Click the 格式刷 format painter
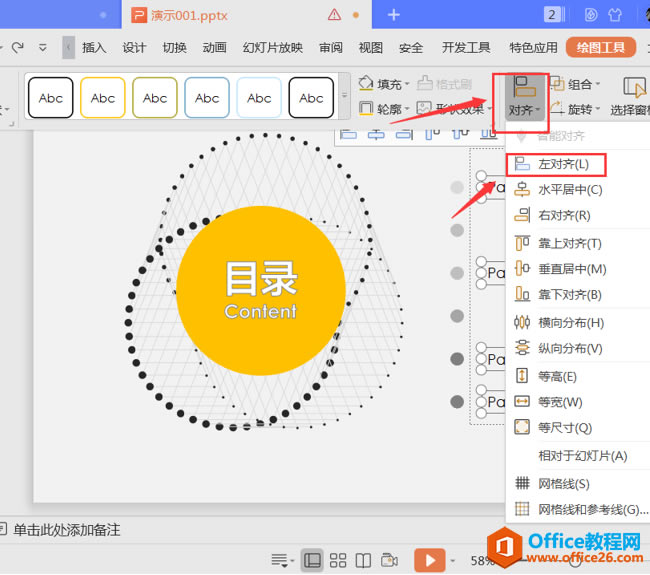Viewport: 650px width, 575px height. (x=444, y=84)
